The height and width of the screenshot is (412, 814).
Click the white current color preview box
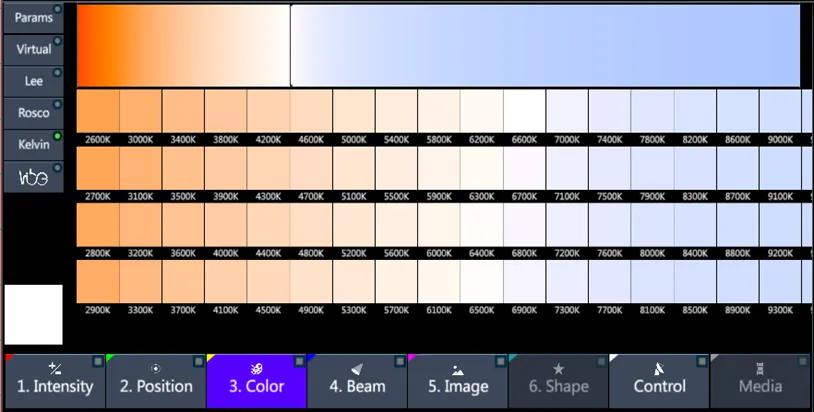[x=34, y=314]
